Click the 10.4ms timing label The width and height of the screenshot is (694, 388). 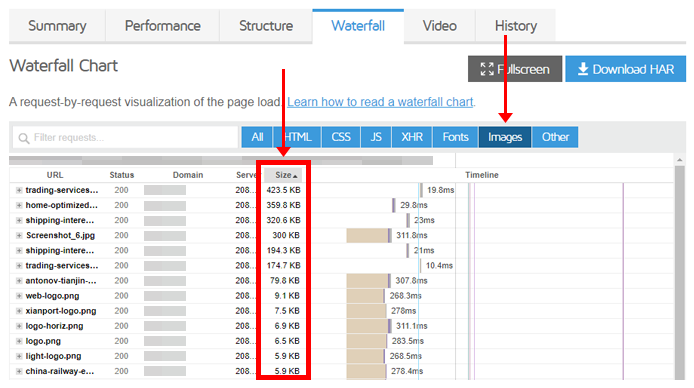tap(439, 265)
